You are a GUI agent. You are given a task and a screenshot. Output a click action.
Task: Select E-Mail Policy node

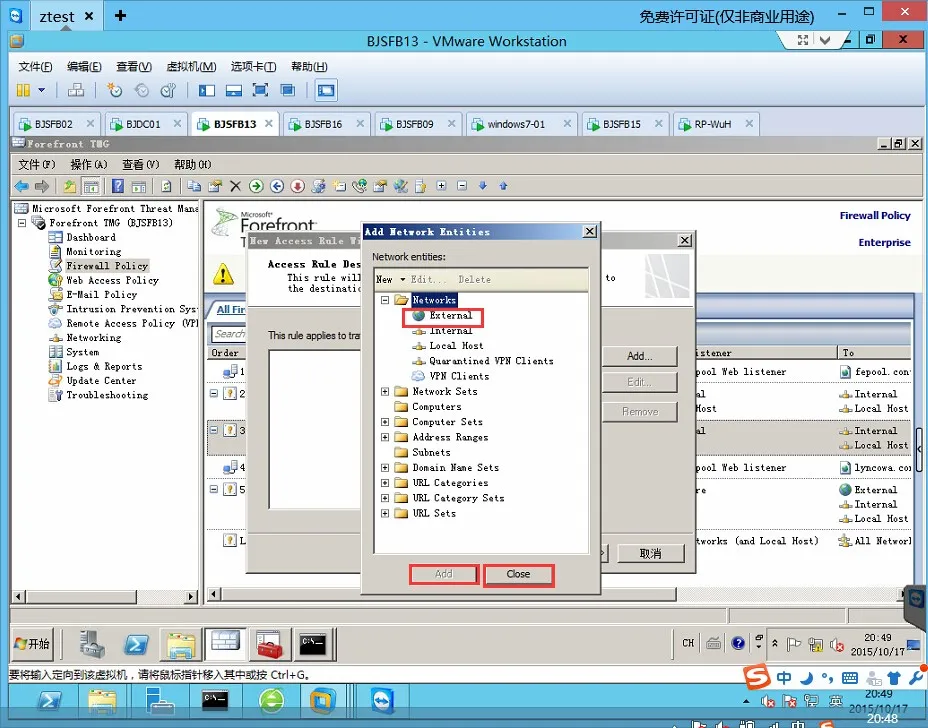pos(101,295)
